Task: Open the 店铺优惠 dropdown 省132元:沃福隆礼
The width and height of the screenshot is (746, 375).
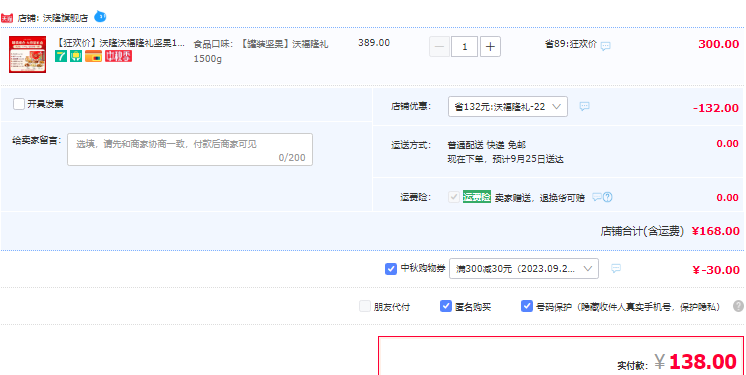Action: (x=508, y=107)
